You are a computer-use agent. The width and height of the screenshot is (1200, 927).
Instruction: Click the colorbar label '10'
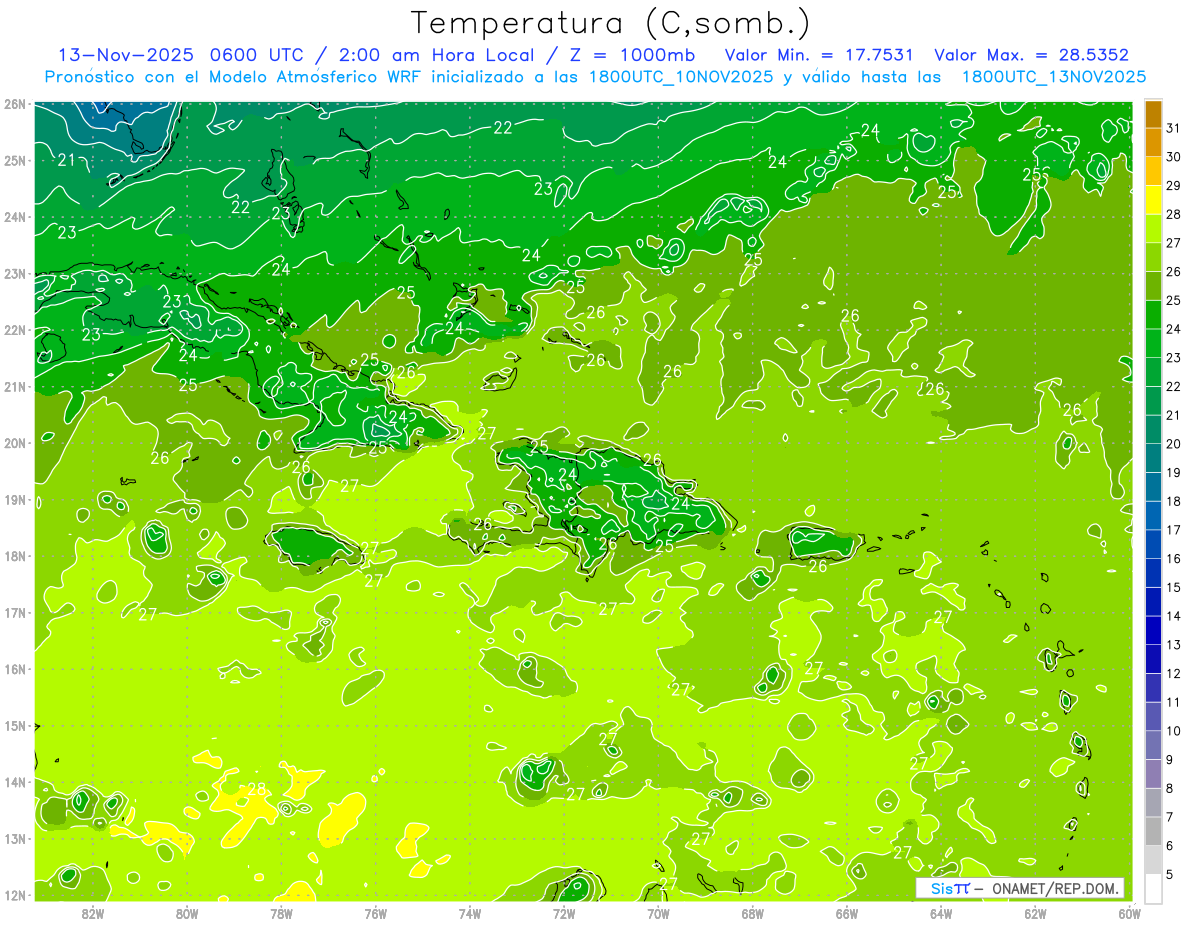tap(1175, 731)
